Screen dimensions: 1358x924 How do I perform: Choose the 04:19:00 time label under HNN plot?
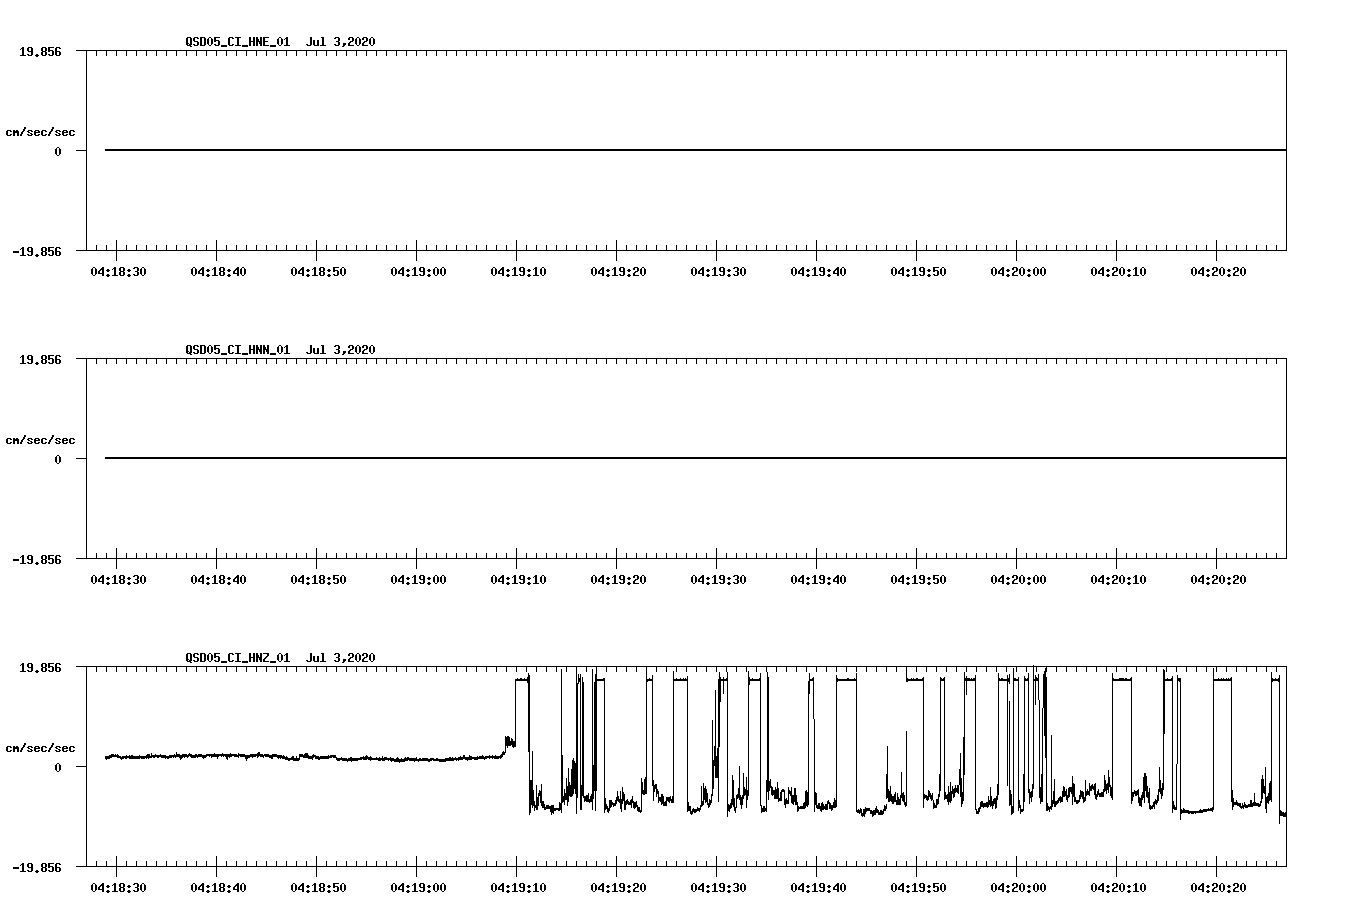(418, 580)
